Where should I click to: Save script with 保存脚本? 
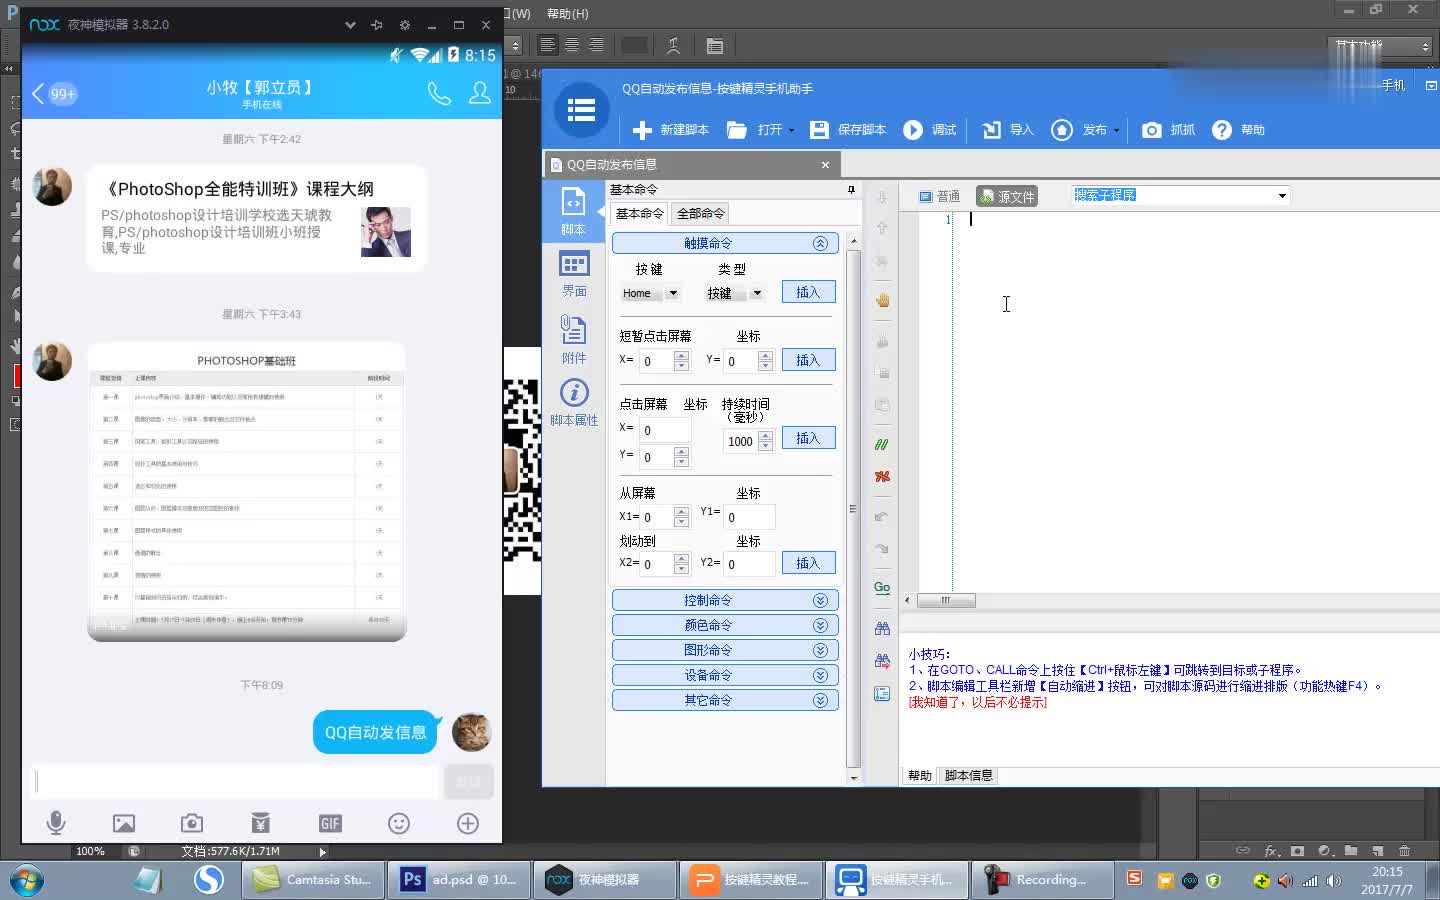click(x=847, y=130)
